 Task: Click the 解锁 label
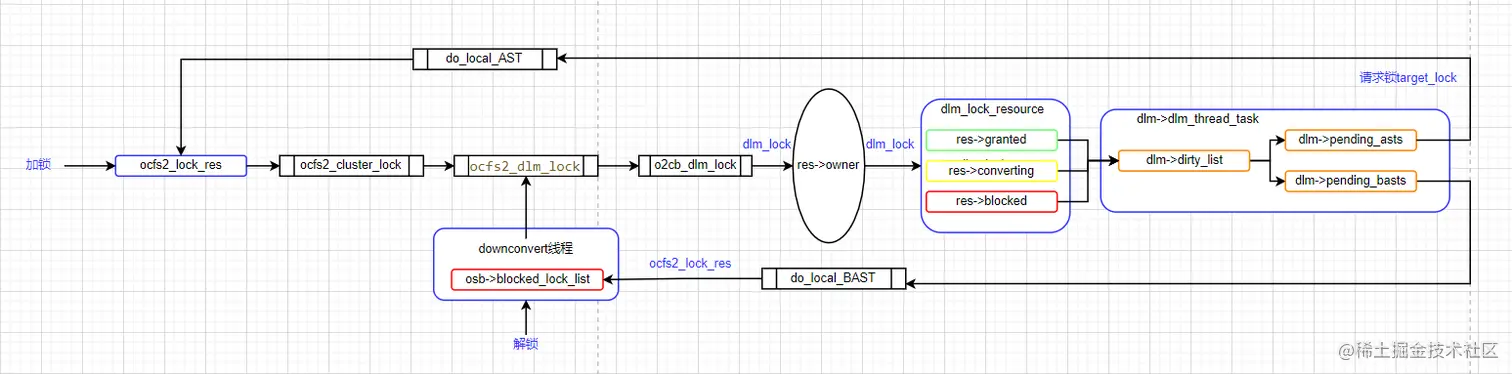526,344
